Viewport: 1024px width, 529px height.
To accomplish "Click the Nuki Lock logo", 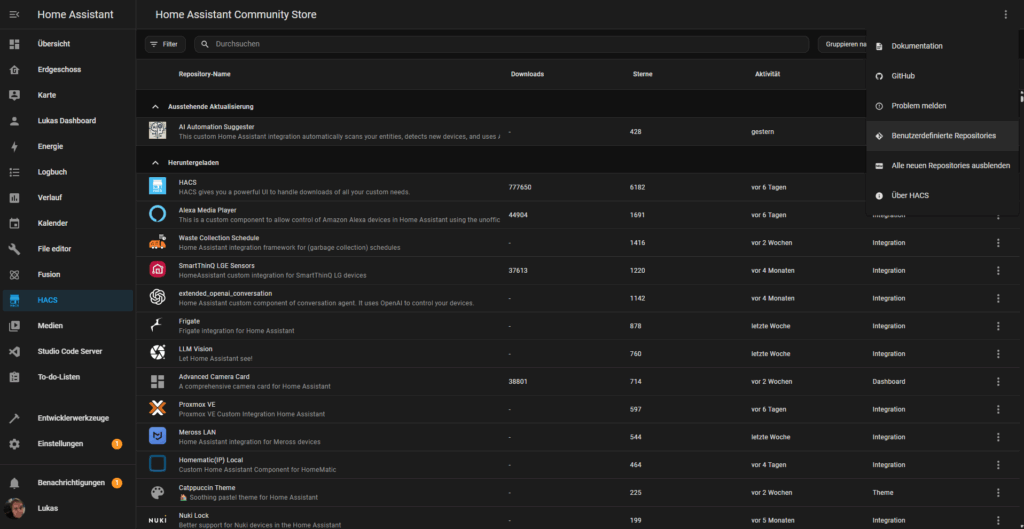I will click(x=157, y=520).
